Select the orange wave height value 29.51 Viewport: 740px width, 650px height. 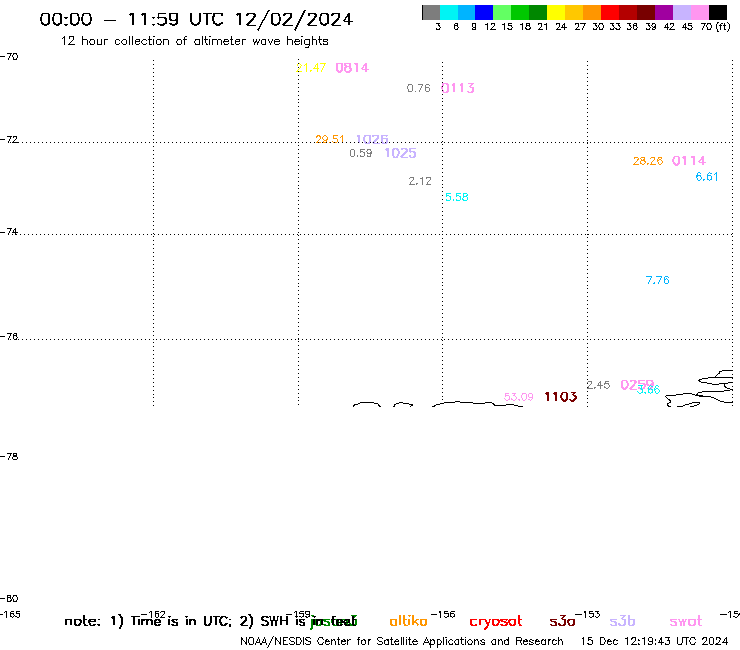tap(330, 139)
